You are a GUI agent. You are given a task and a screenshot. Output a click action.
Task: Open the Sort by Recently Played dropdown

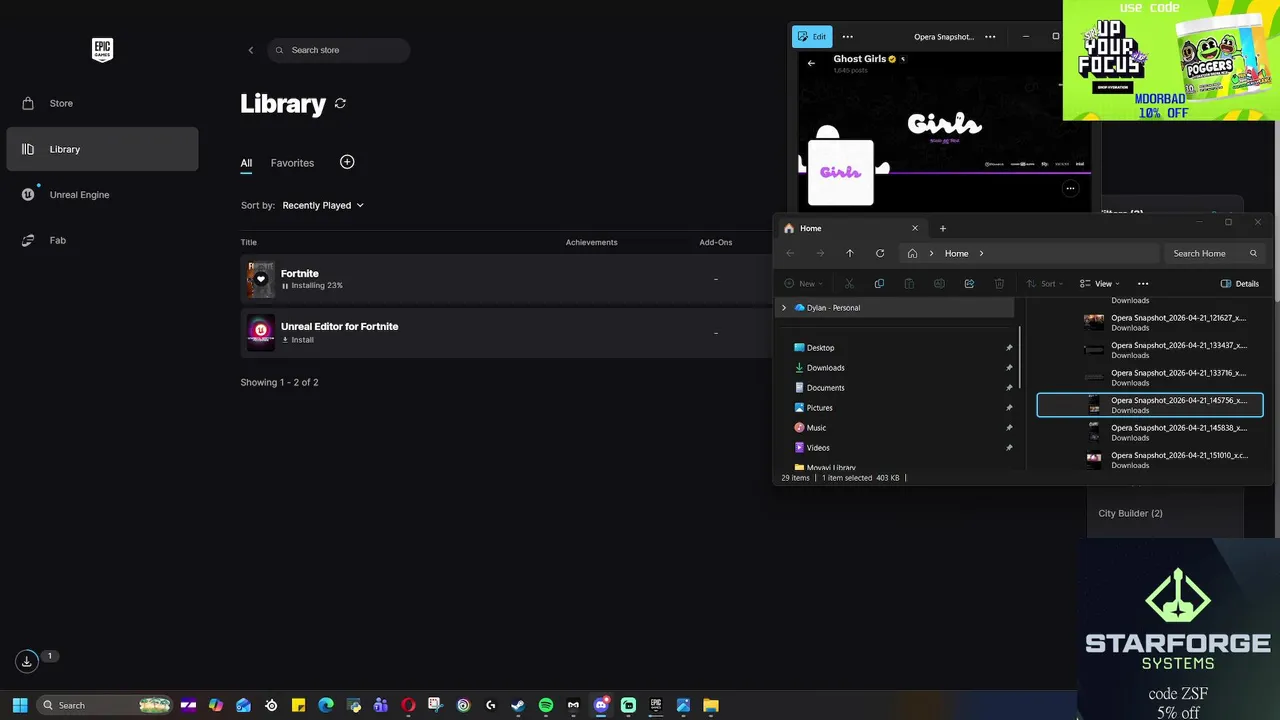(x=323, y=205)
